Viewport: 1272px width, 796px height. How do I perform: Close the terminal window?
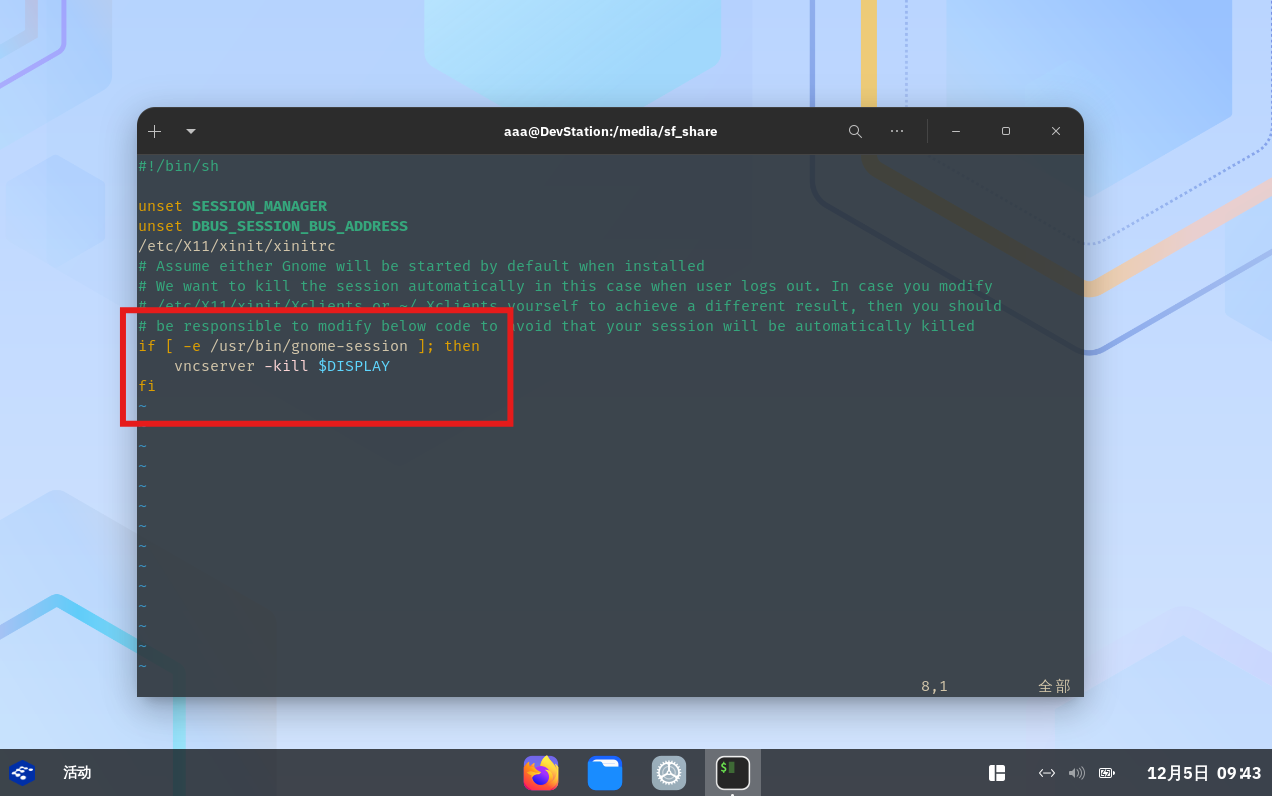coord(1056,131)
